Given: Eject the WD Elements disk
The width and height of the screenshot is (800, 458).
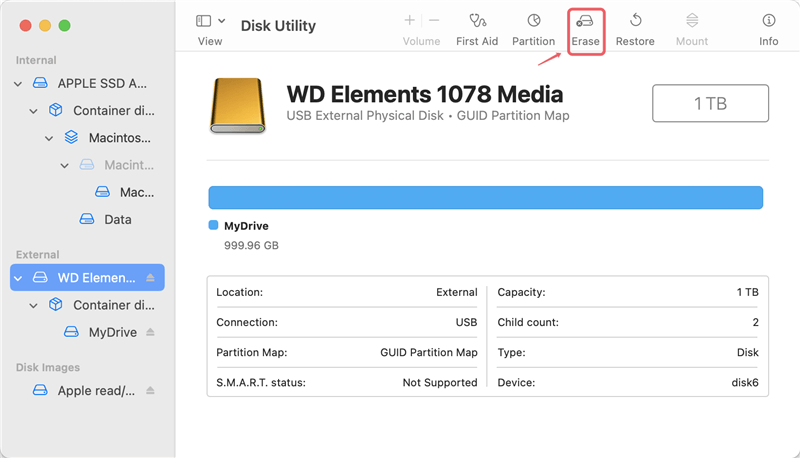Looking at the screenshot, I should 151,278.
